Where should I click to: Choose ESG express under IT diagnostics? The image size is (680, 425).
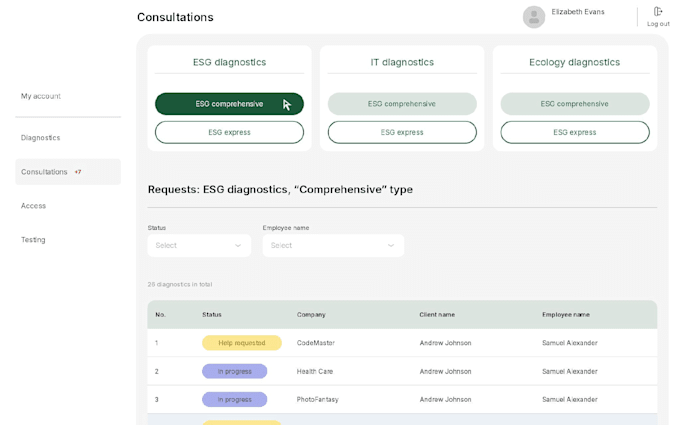click(x=402, y=132)
